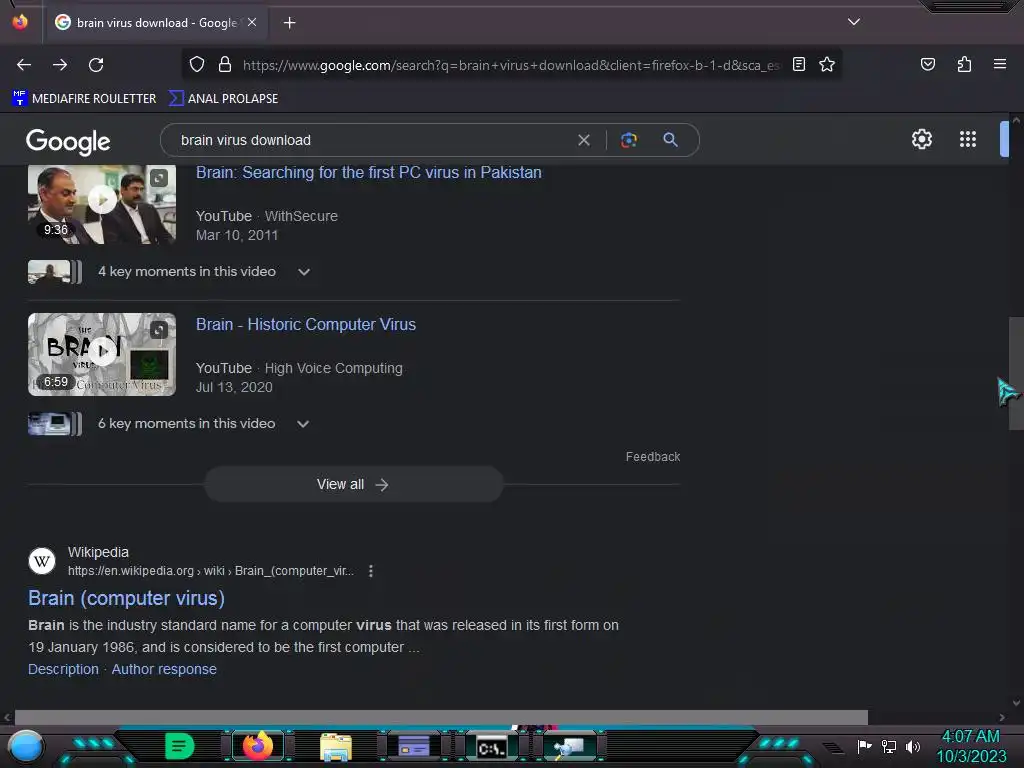
Task: Switch to Firefox in the taskbar
Action: coord(257,745)
